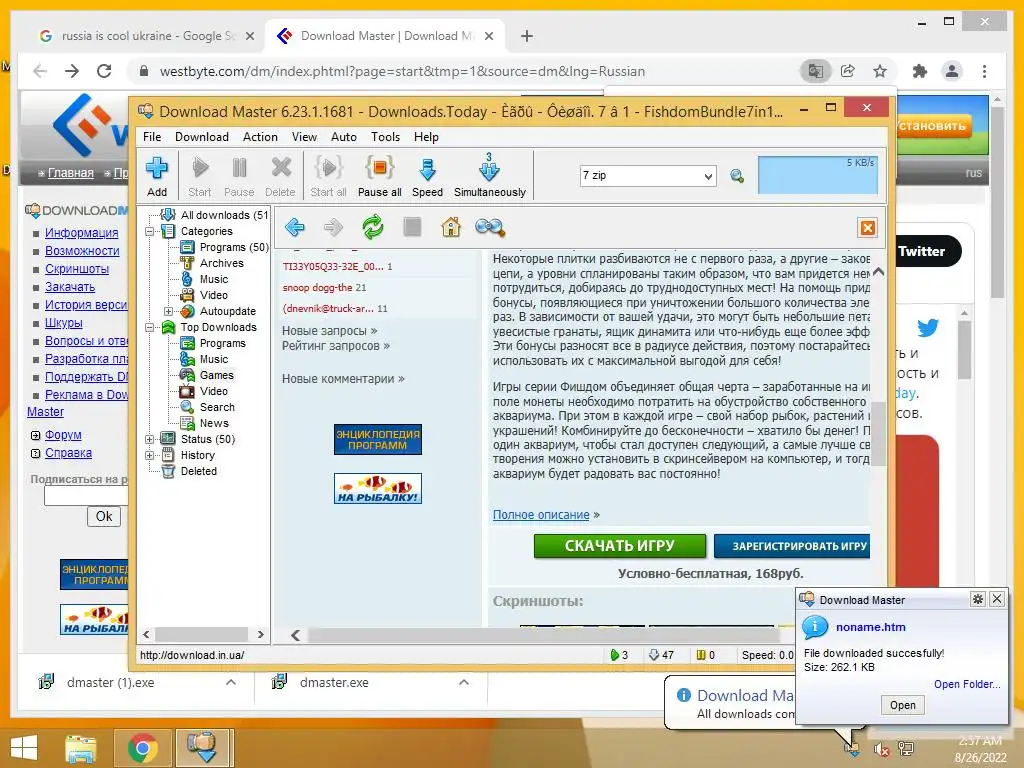The width and height of the screenshot is (1024, 768).
Task: Click the green СКАЧАТЬ ИГРУ button
Action: (x=620, y=546)
